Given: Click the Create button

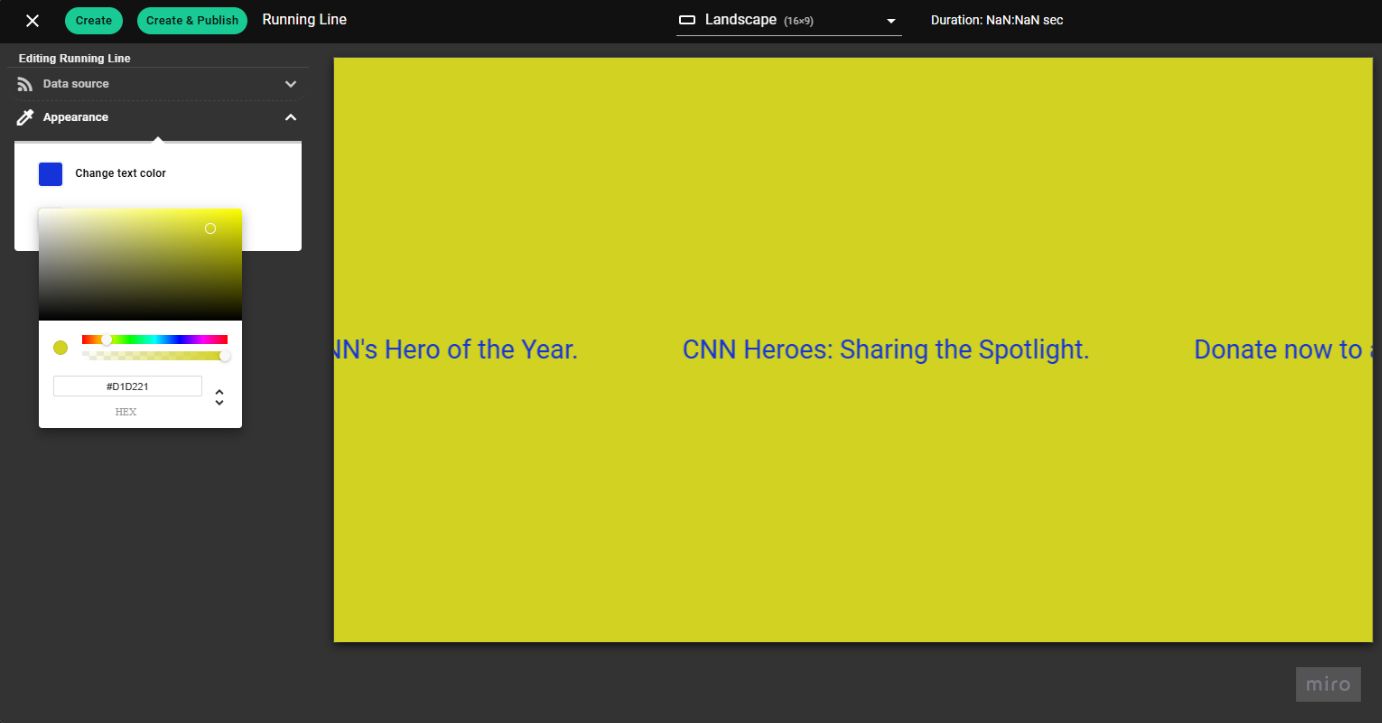Looking at the screenshot, I should (94, 20).
